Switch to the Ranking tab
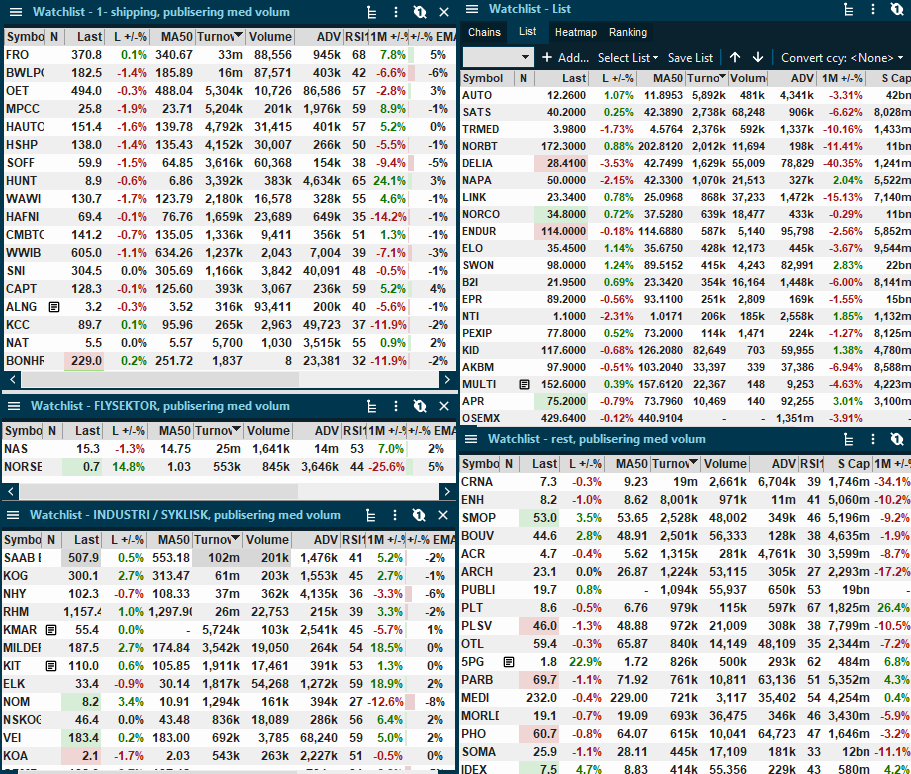This screenshot has height=774, width=911. point(628,33)
